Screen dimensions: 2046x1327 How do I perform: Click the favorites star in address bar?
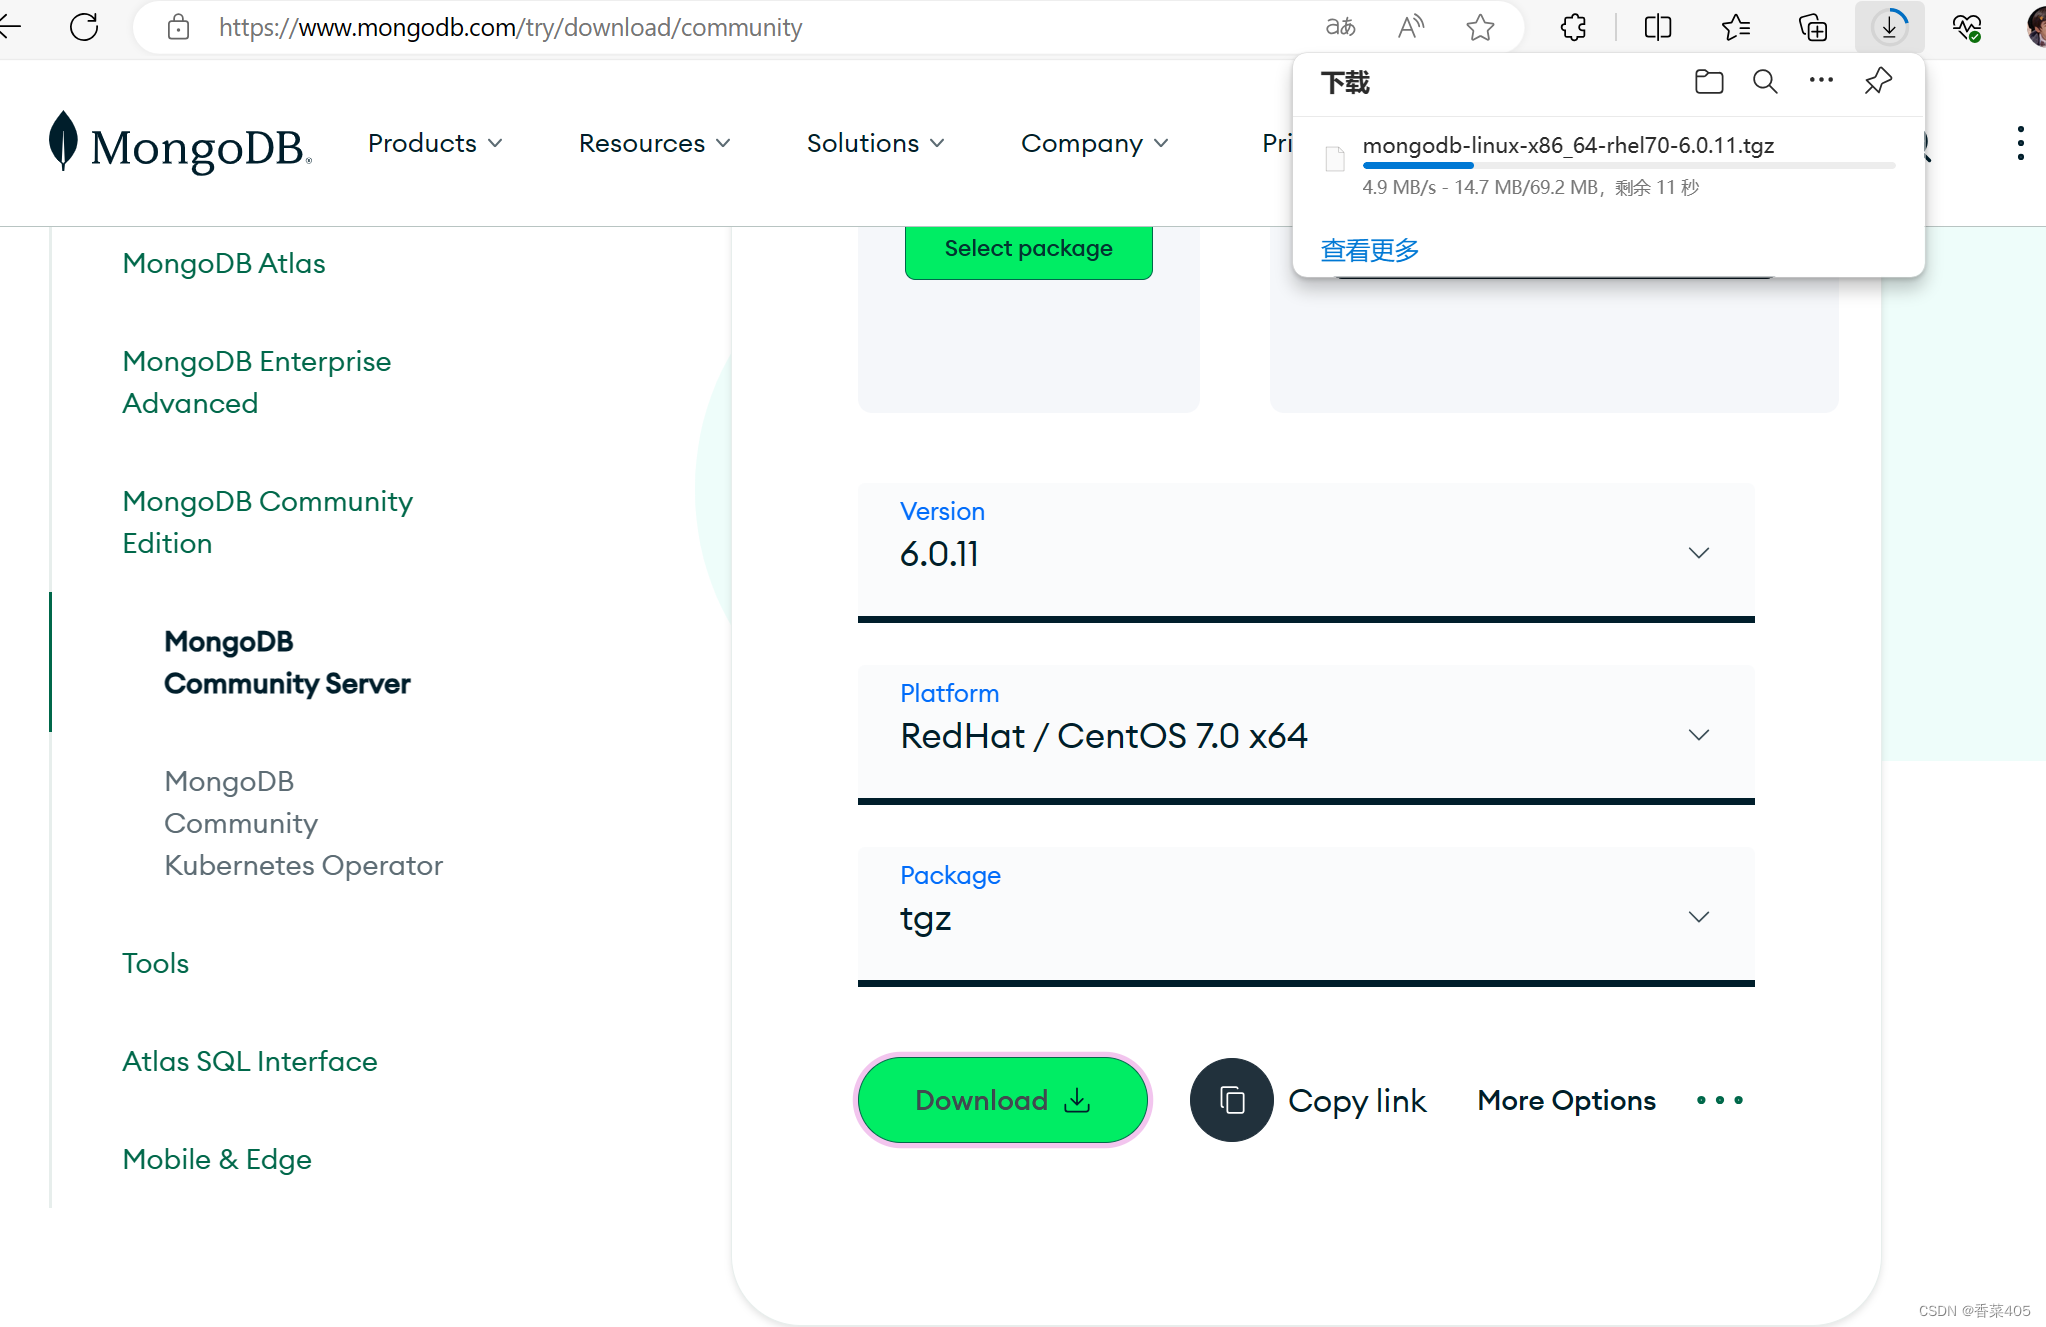1480,27
